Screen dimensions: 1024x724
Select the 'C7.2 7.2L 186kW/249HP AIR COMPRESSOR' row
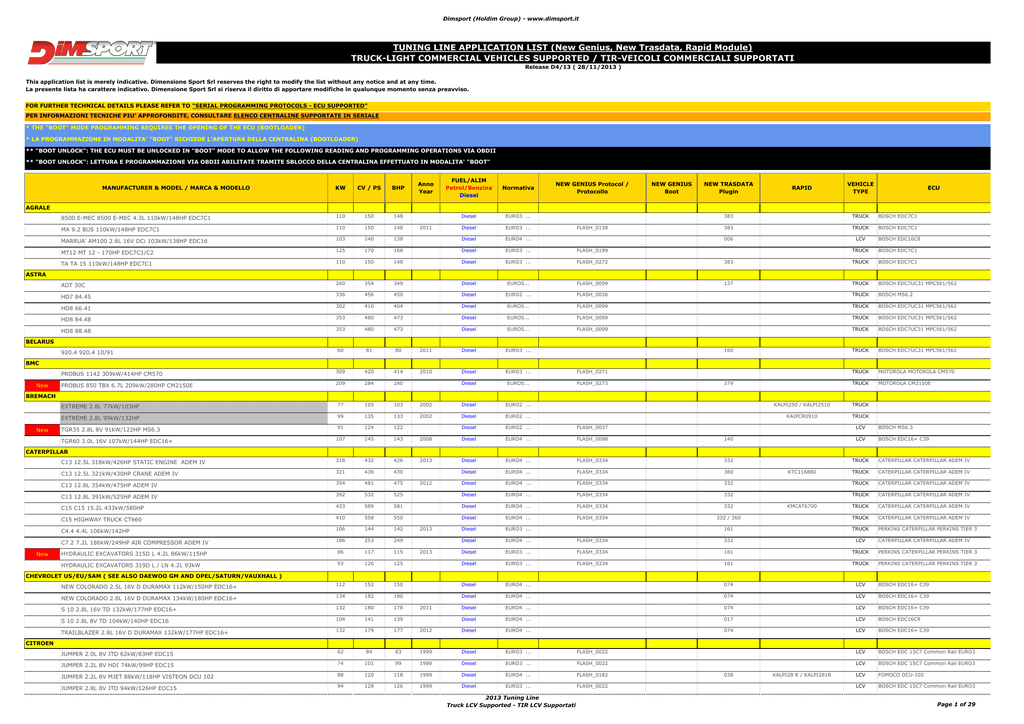(x=507, y=543)
